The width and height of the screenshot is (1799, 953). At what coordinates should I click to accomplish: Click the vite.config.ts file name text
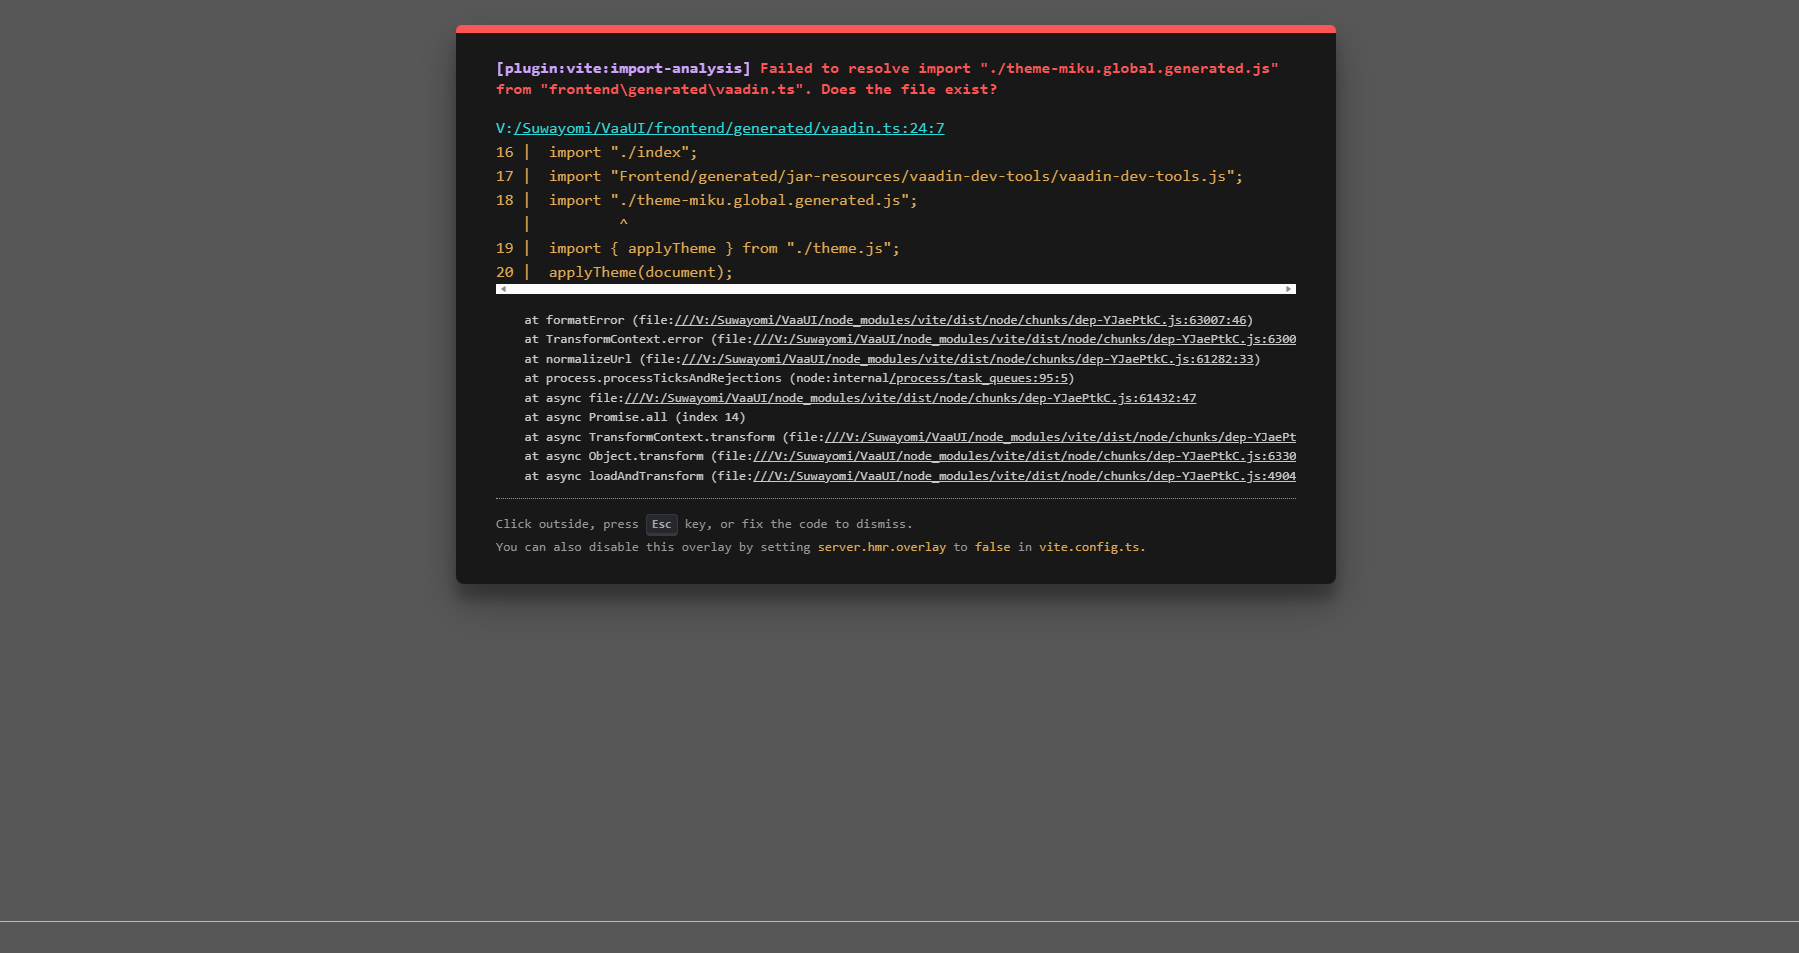1089,547
